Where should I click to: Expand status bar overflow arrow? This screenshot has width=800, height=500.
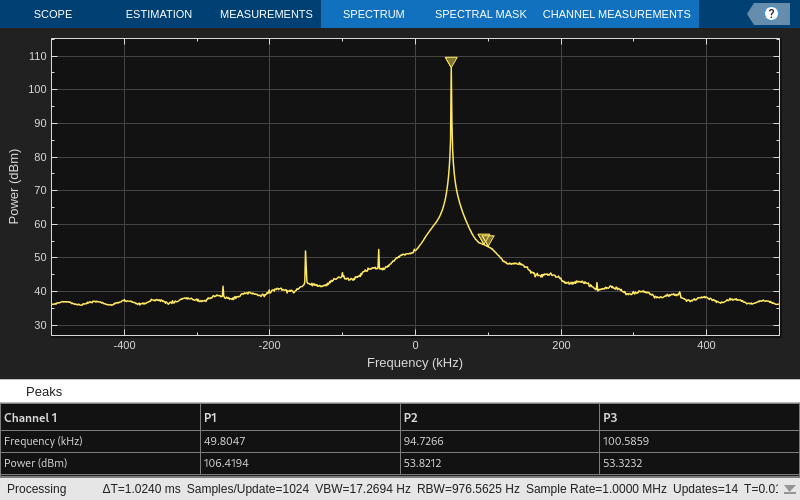(789, 489)
